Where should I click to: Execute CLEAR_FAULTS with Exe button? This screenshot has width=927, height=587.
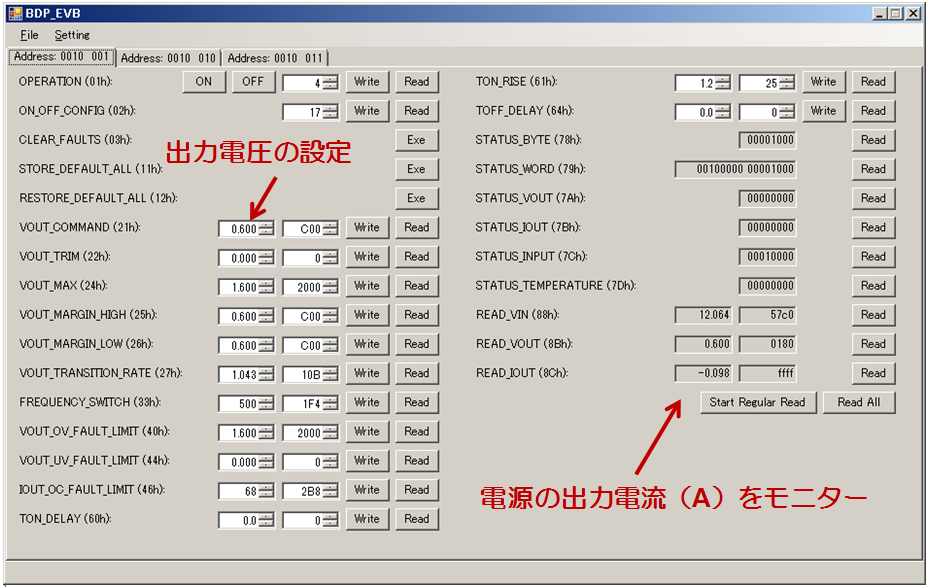[x=417, y=140]
